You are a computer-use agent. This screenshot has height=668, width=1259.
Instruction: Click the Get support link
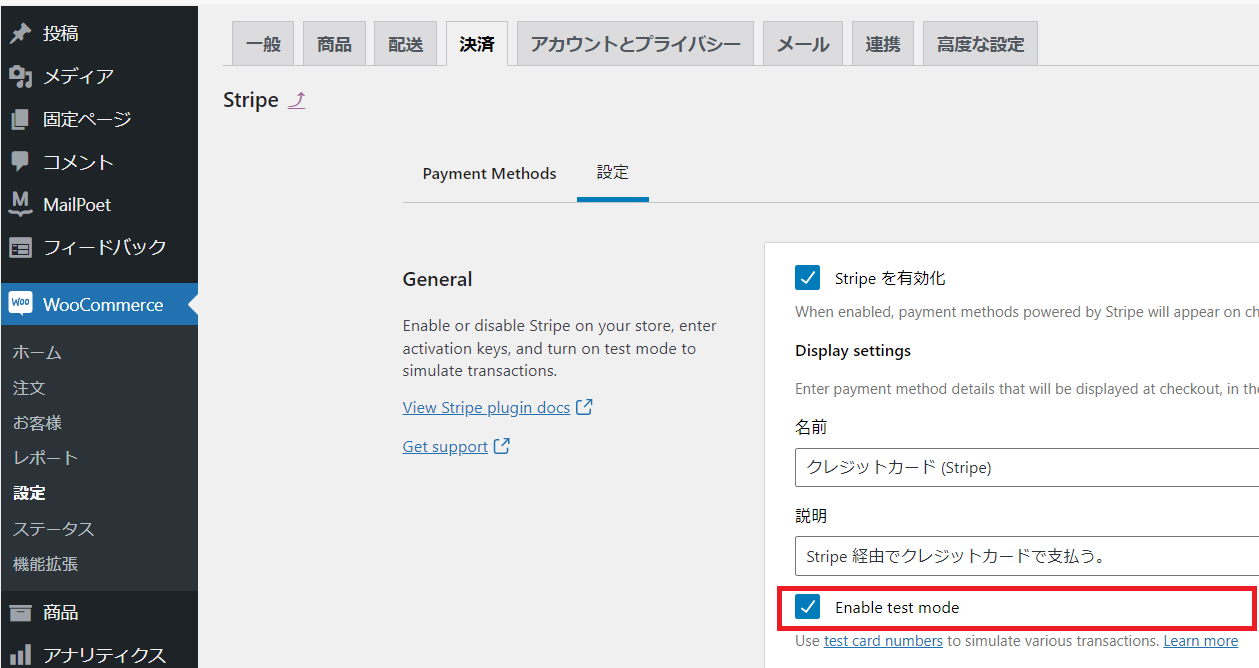445,446
